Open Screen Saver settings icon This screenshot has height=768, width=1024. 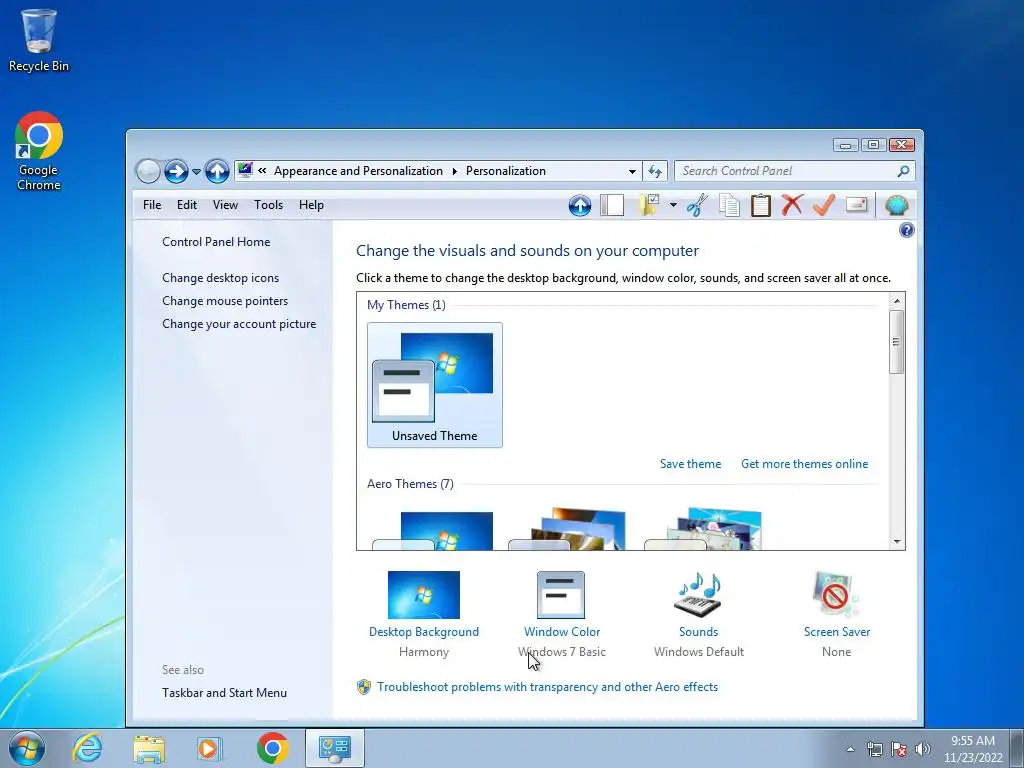[837, 595]
